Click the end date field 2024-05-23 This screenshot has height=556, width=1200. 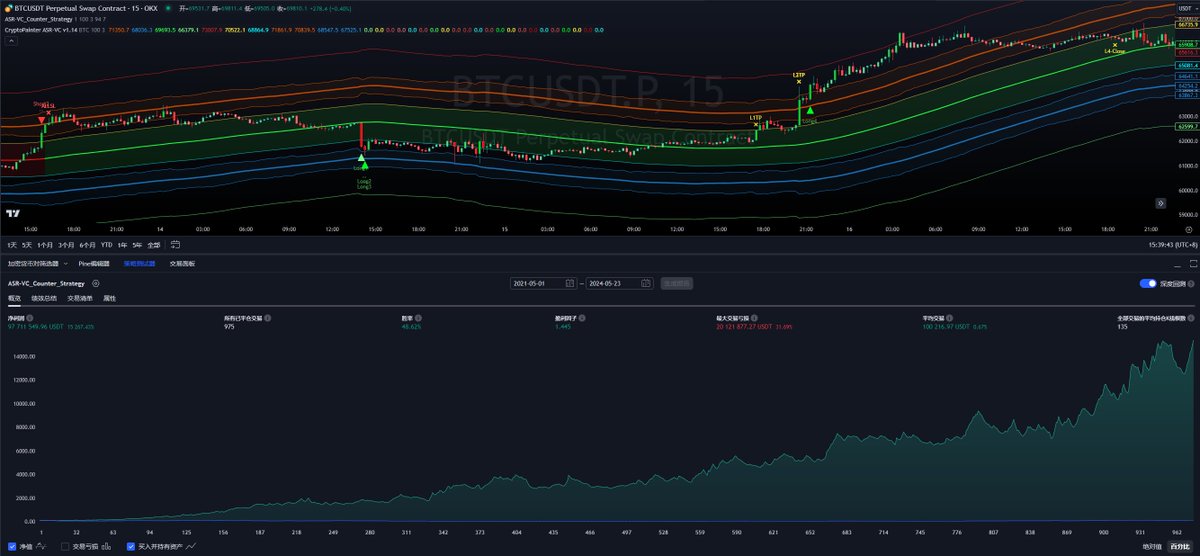point(621,284)
